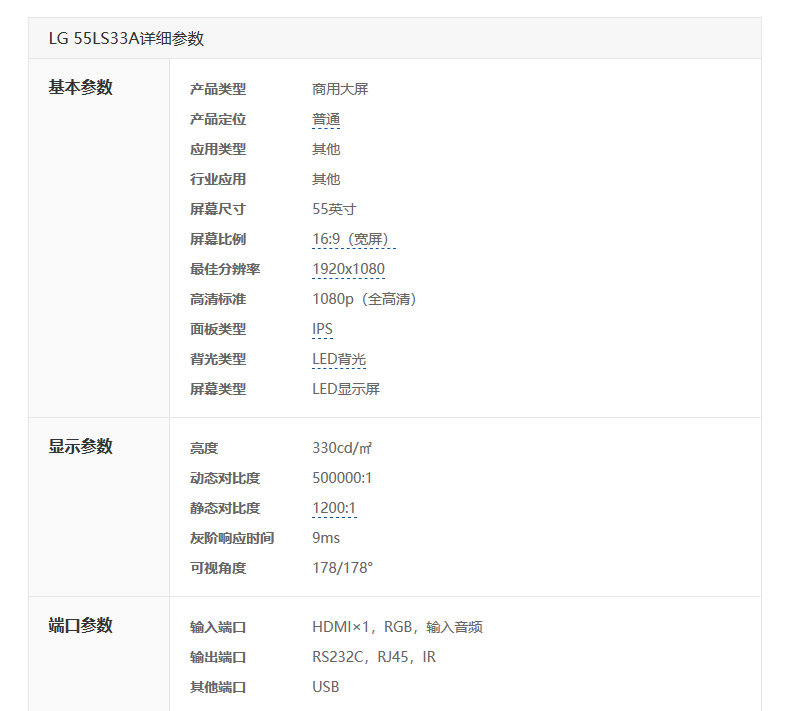This screenshot has height=711, width=790.
Task: Select the 'LG 55LS33A详细参数' heading
Action: coord(126,38)
